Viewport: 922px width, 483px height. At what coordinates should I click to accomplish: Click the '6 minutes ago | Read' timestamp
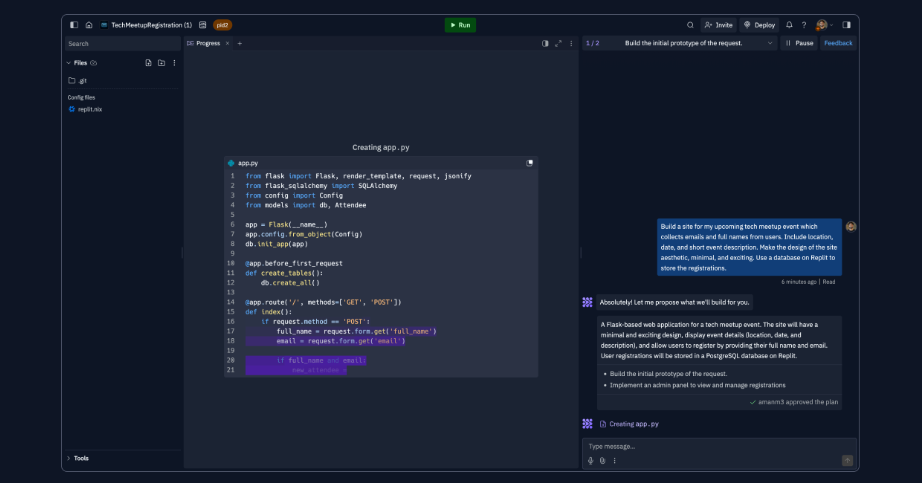tap(808, 282)
